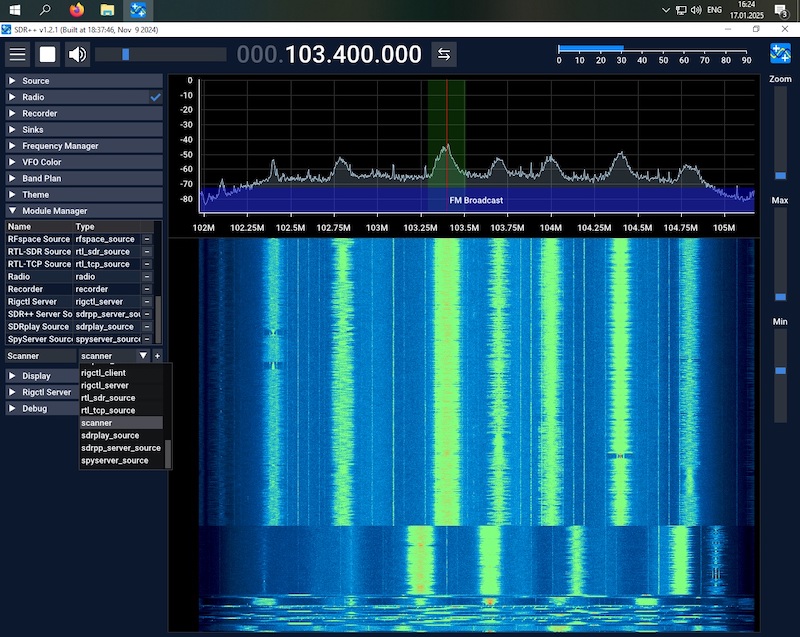Choose sdrplay_source from the module list
This screenshot has height=637, width=800.
[121, 436]
